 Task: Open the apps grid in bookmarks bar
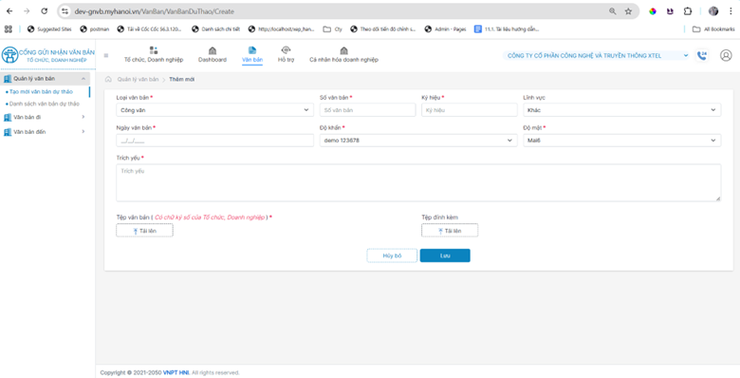8,29
